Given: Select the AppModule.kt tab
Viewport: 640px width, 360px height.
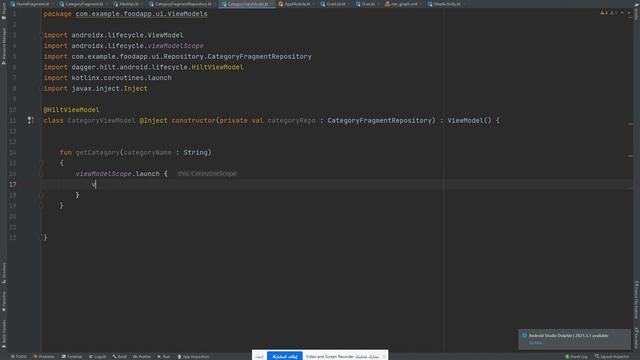Looking at the screenshot, I should point(296,4).
